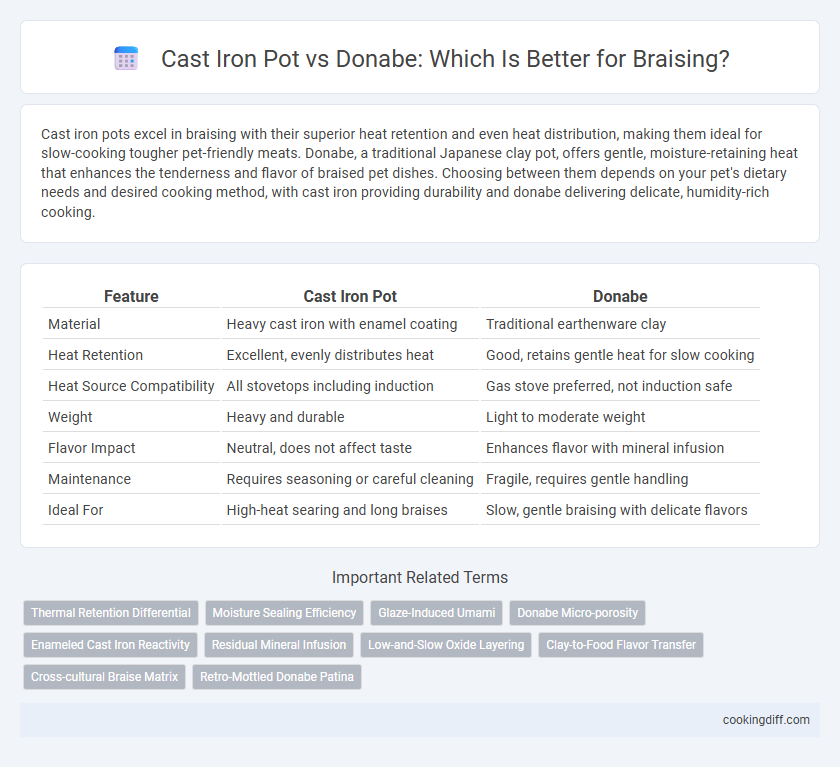The width and height of the screenshot is (840, 767).
Task: Click the Cross-cultural Braise Matrix tag
Action: tap(104, 677)
